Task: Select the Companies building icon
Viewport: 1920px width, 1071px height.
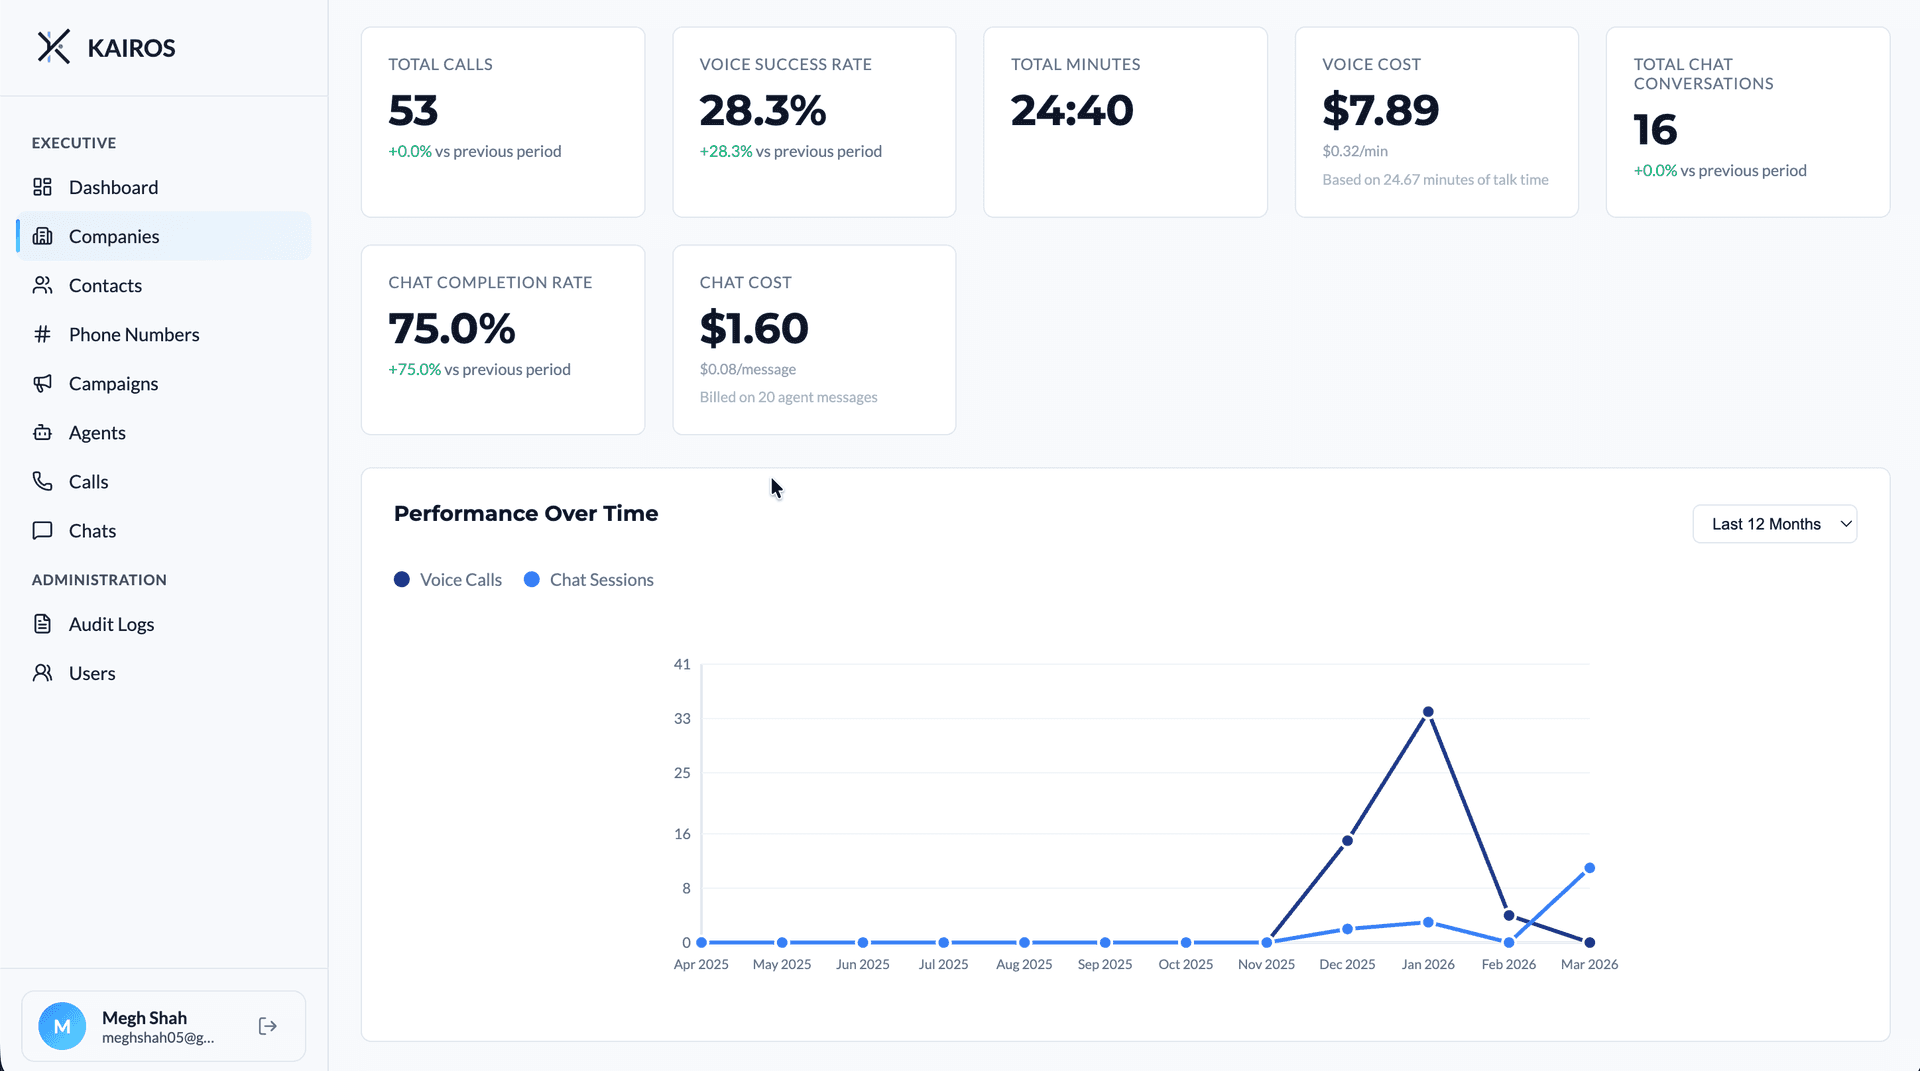Action: (x=43, y=236)
